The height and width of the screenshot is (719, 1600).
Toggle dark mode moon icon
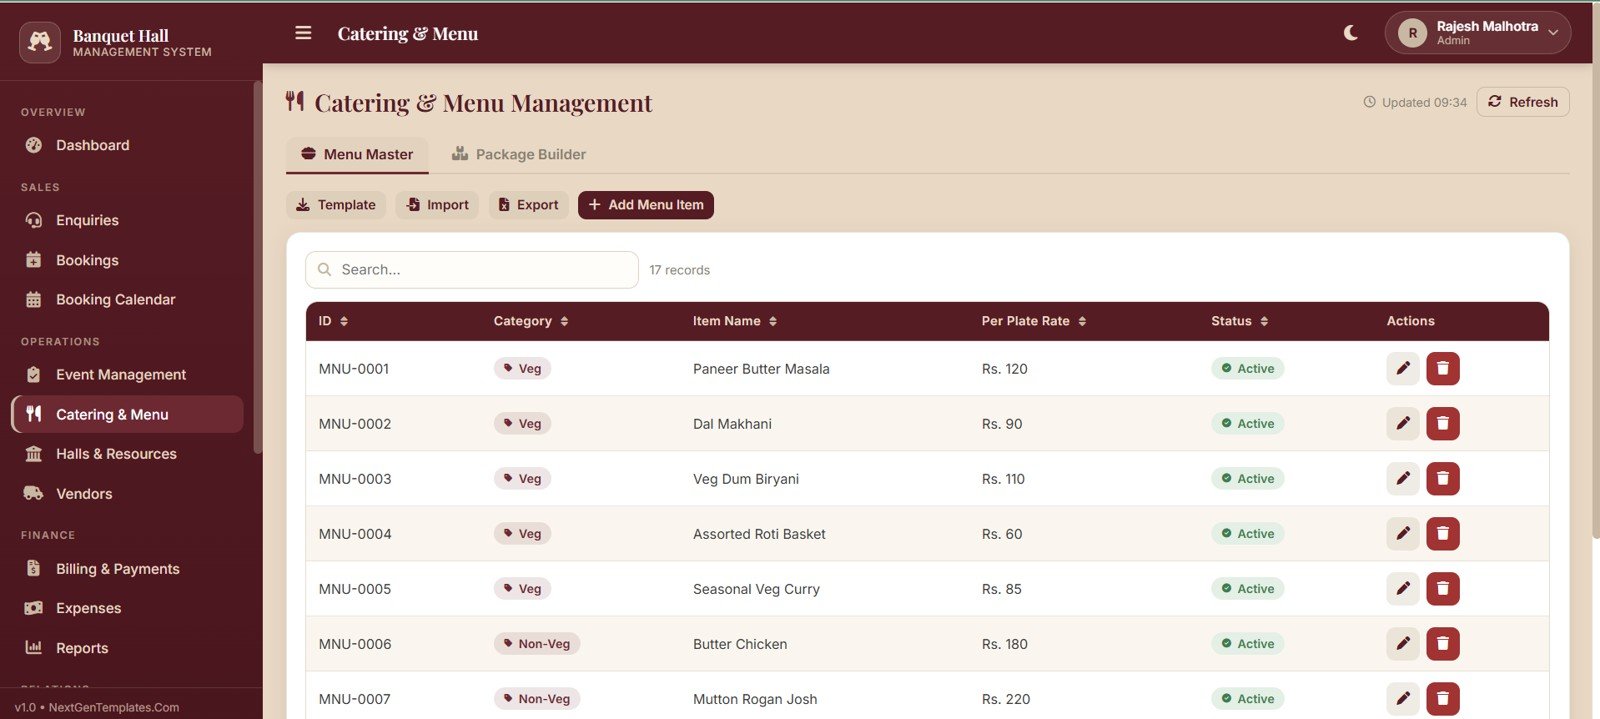click(x=1350, y=33)
